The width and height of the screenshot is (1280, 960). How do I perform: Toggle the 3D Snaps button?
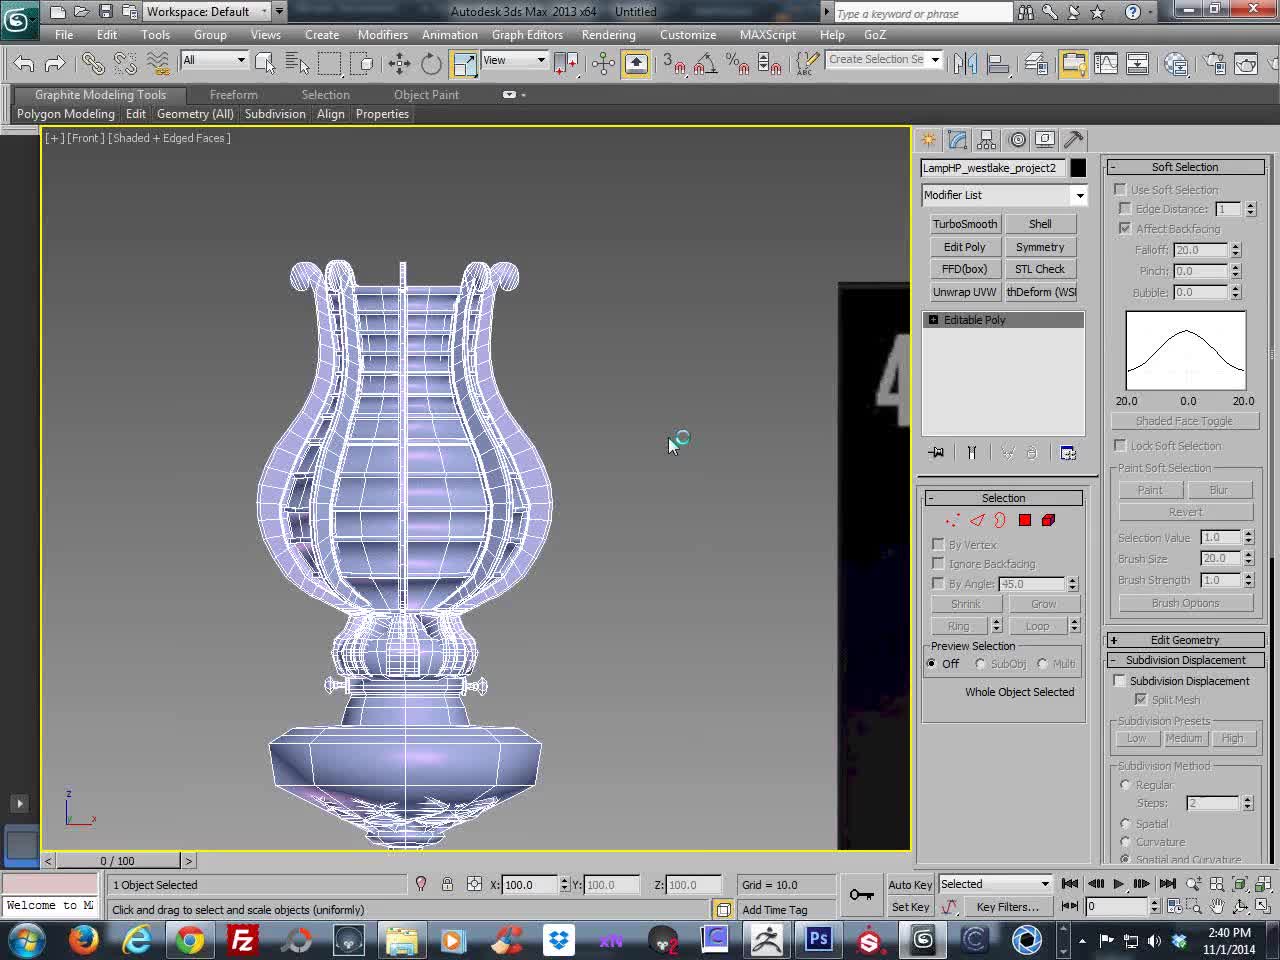[673, 63]
